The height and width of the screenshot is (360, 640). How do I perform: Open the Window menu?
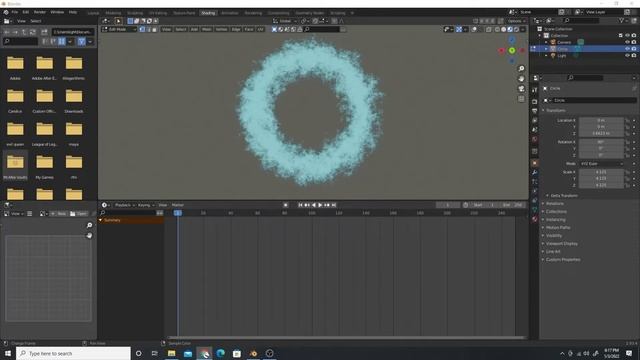57,12
